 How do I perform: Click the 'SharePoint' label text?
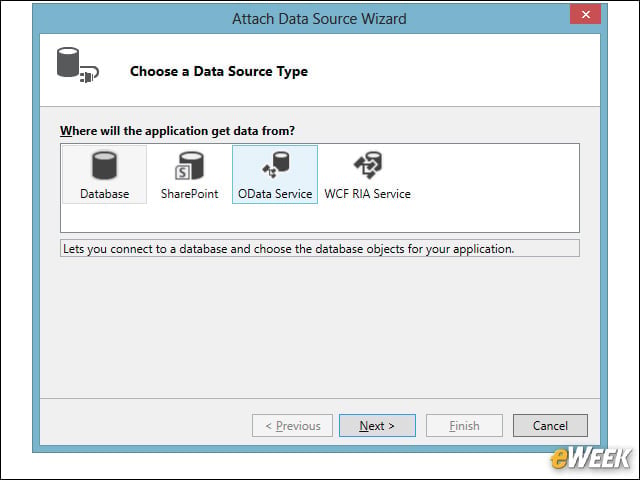189,194
